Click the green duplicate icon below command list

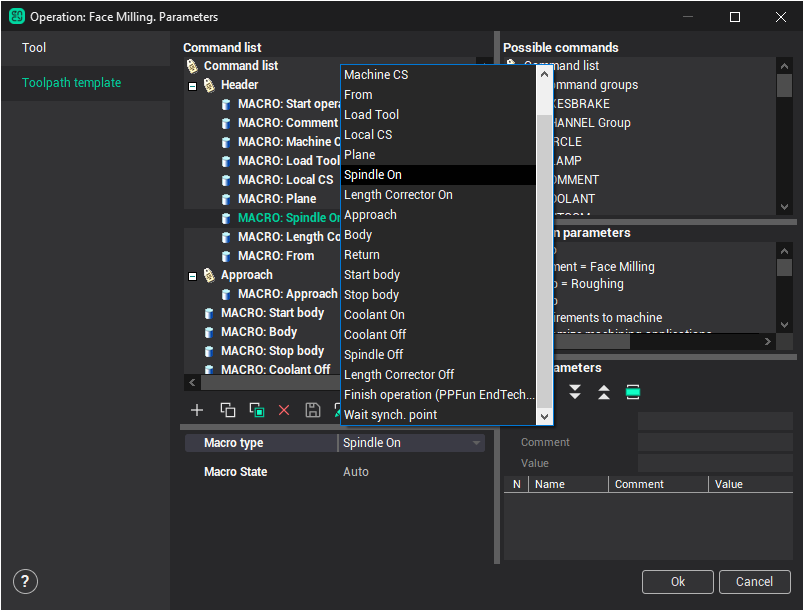pos(256,410)
